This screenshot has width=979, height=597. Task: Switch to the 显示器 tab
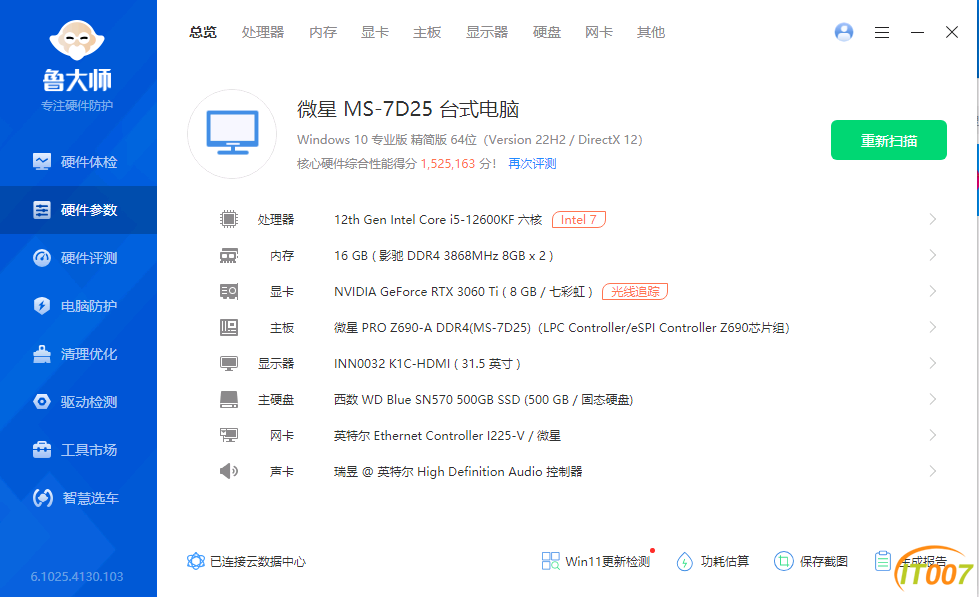(x=487, y=32)
